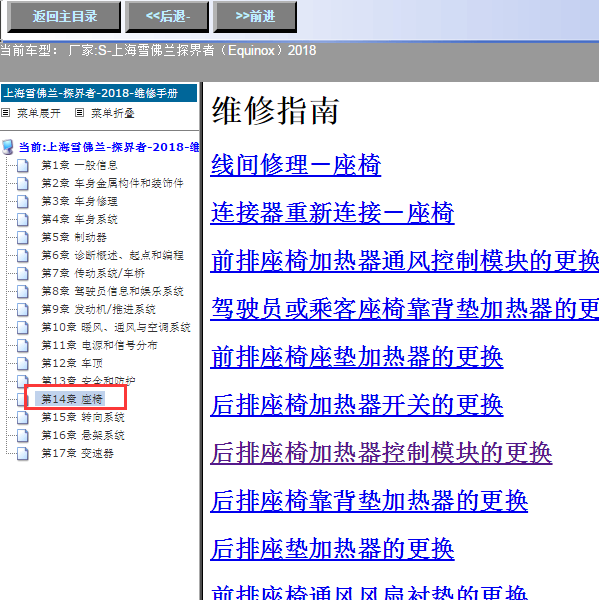Open 第8章 驾驶员信息和娱乐系统

point(112,291)
